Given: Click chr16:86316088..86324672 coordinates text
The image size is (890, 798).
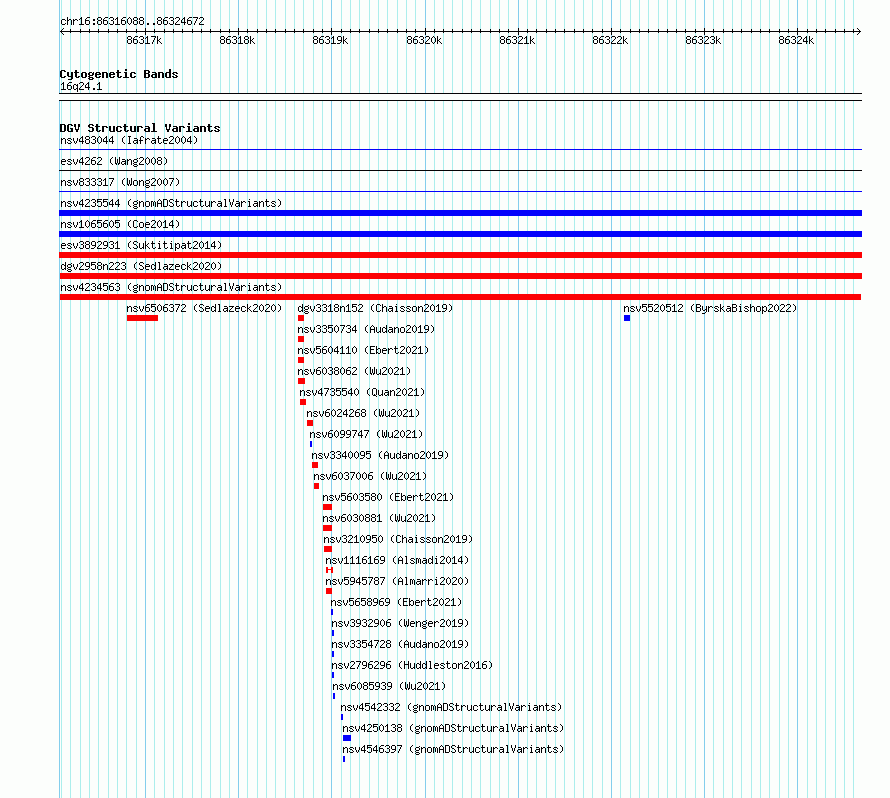Looking at the screenshot, I should 132,21.
